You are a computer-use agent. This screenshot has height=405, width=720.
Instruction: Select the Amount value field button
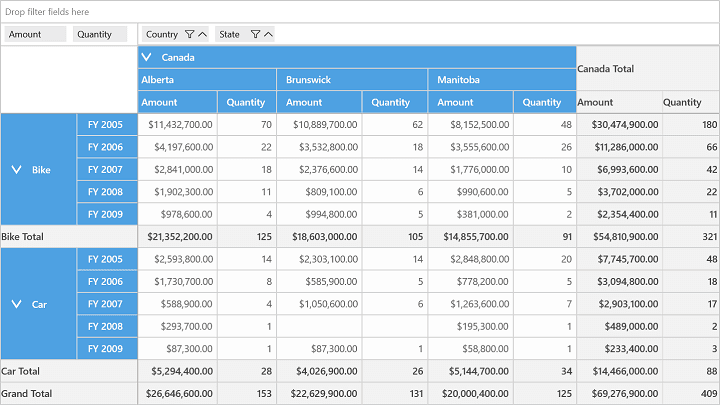click(x=35, y=34)
